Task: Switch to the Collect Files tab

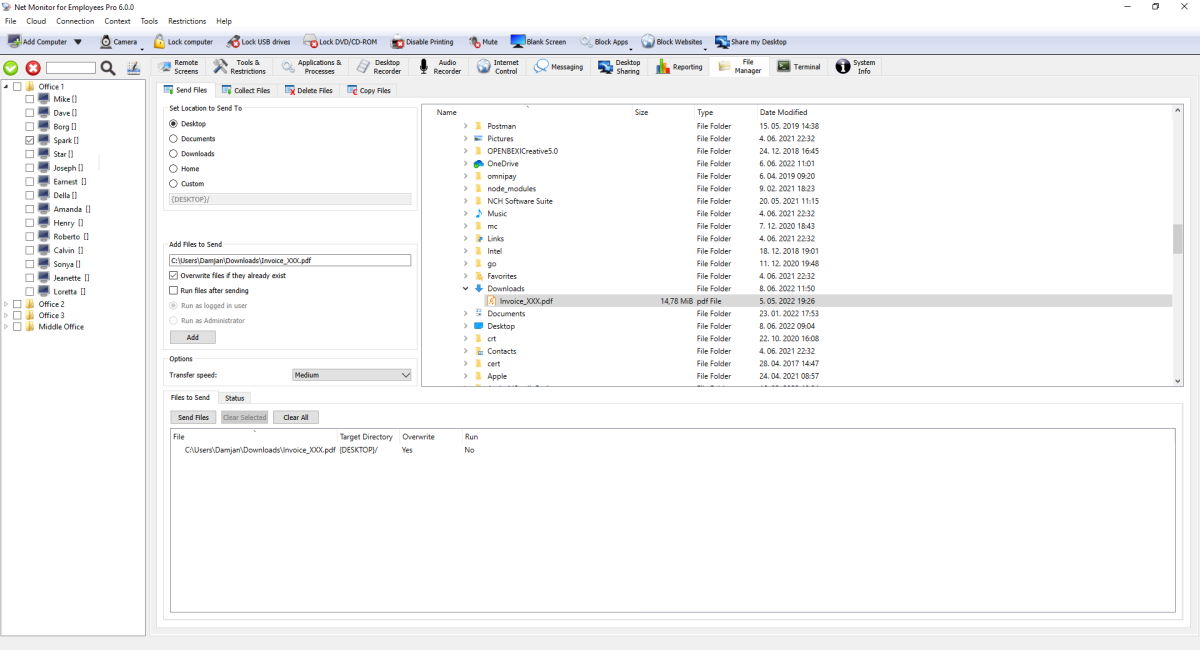Action: [246, 89]
